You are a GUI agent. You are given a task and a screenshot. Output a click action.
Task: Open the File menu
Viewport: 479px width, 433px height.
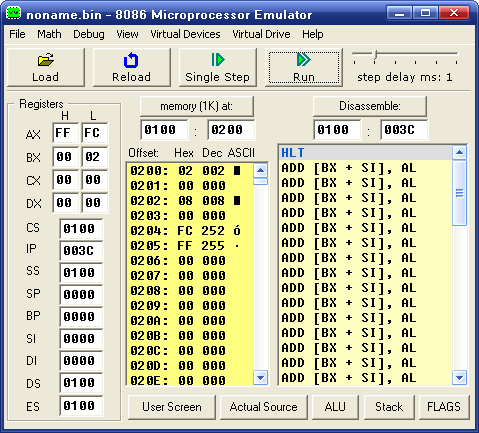pyautogui.click(x=17, y=34)
